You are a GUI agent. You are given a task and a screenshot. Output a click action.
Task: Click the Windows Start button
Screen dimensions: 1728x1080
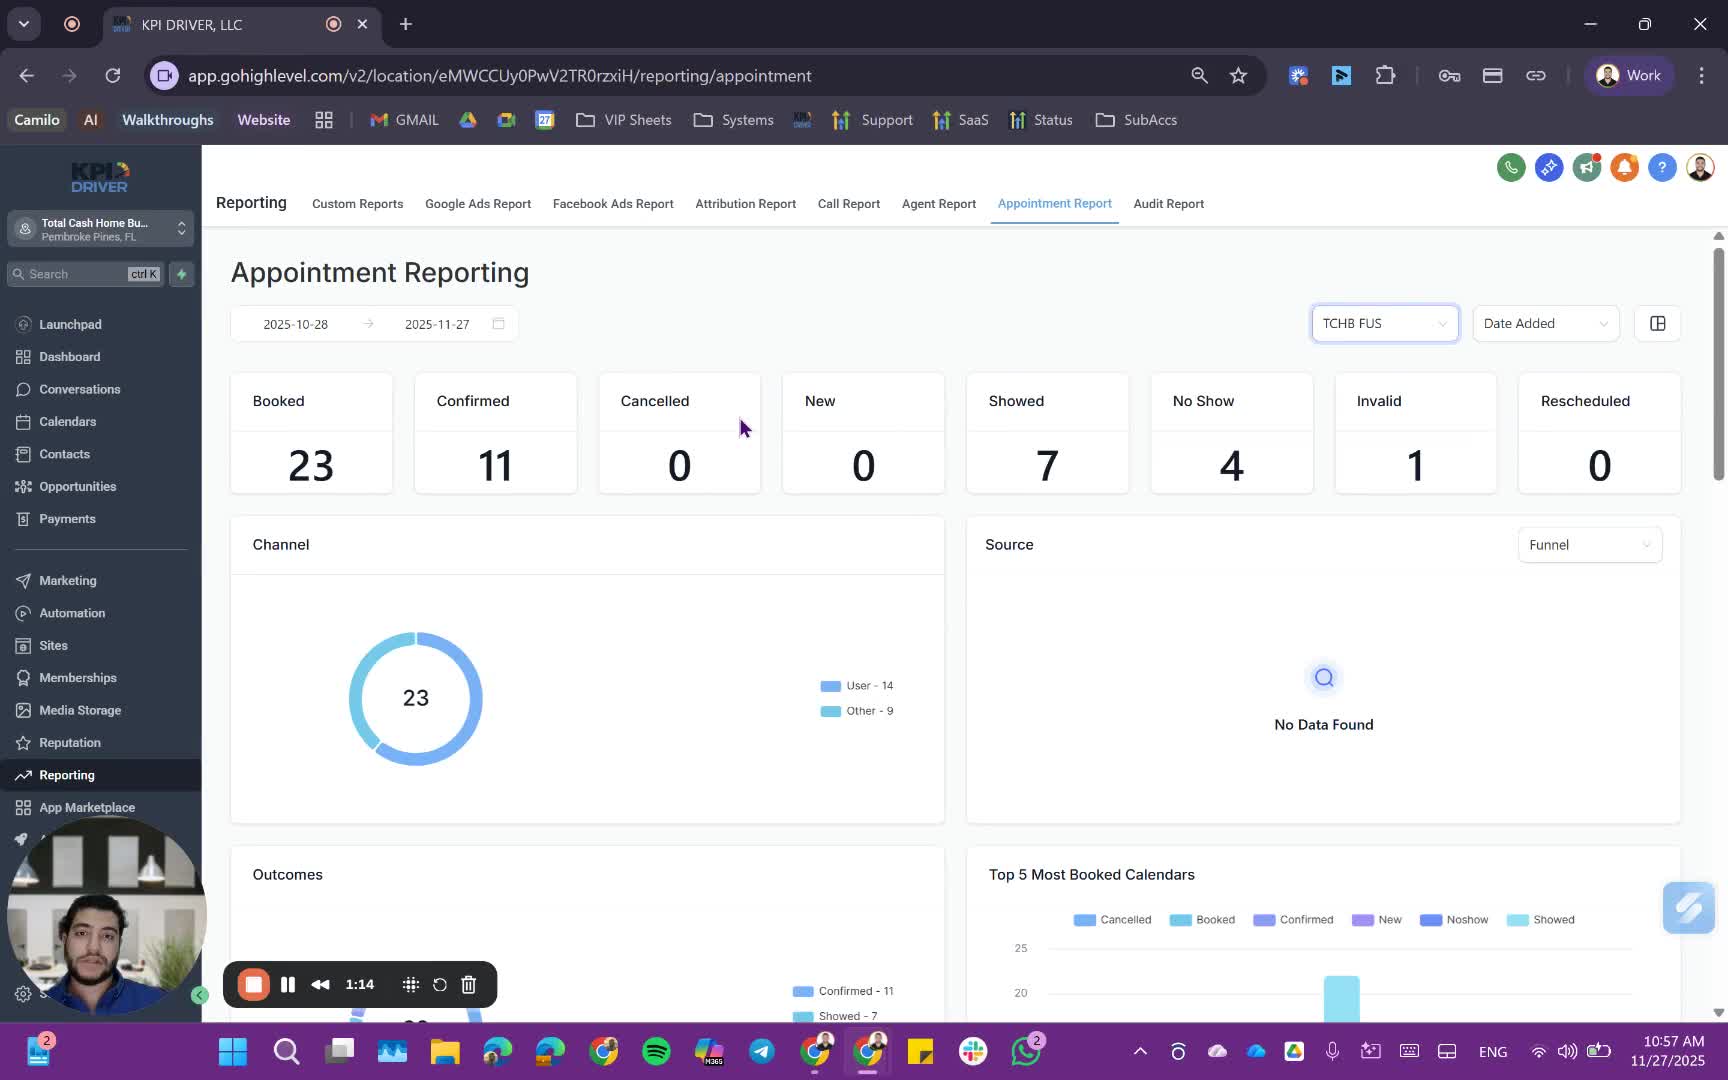[233, 1051]
